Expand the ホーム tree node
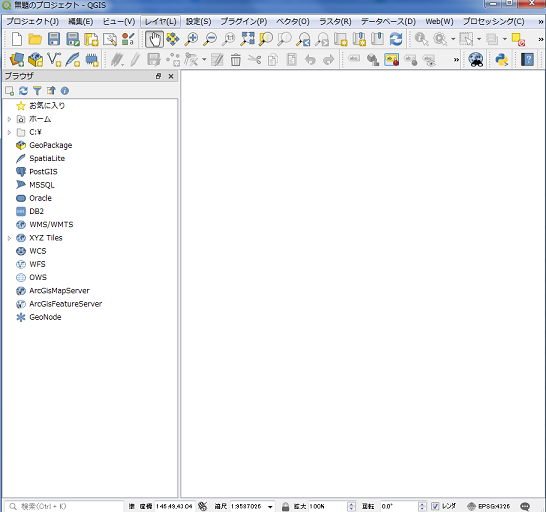Image resolution: width=546 pixels, height=512 pixels. tap(9, 119)
